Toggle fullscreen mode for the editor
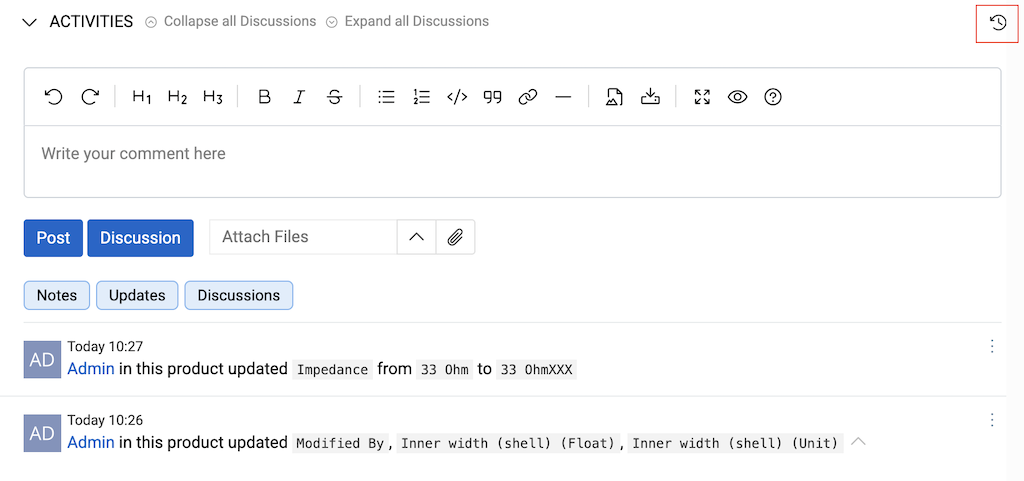Image resolution: width=1024 pixels, height=481 pixels. click(x=702, y=97)
